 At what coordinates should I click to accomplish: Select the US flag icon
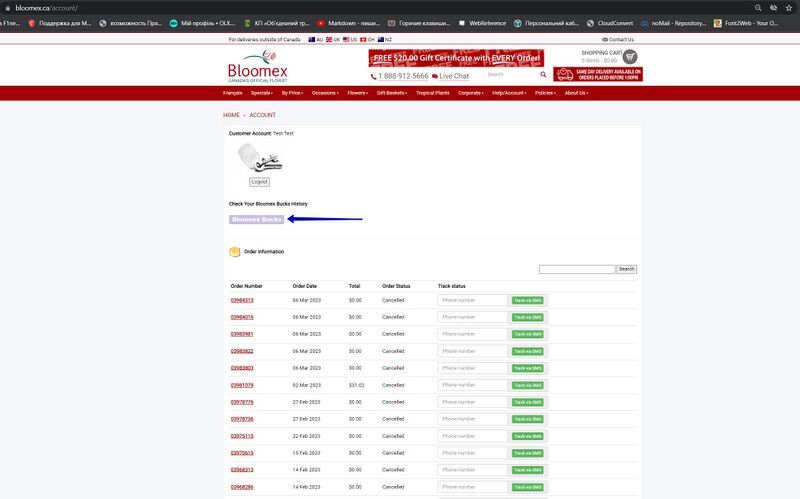(346, 39)
